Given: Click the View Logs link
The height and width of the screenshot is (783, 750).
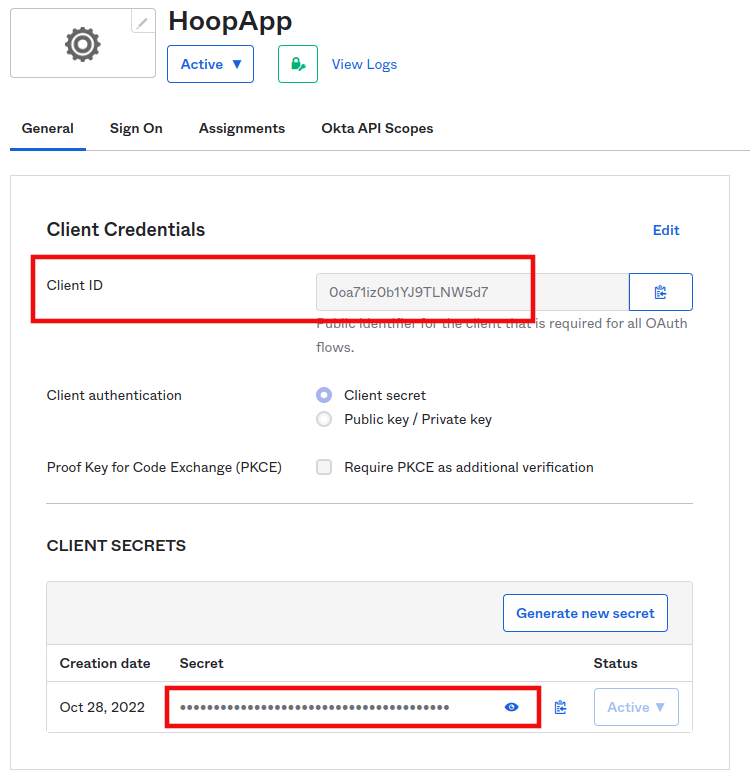Looking at the screenshot, I should pyautogui.click(x=364, y=64).
